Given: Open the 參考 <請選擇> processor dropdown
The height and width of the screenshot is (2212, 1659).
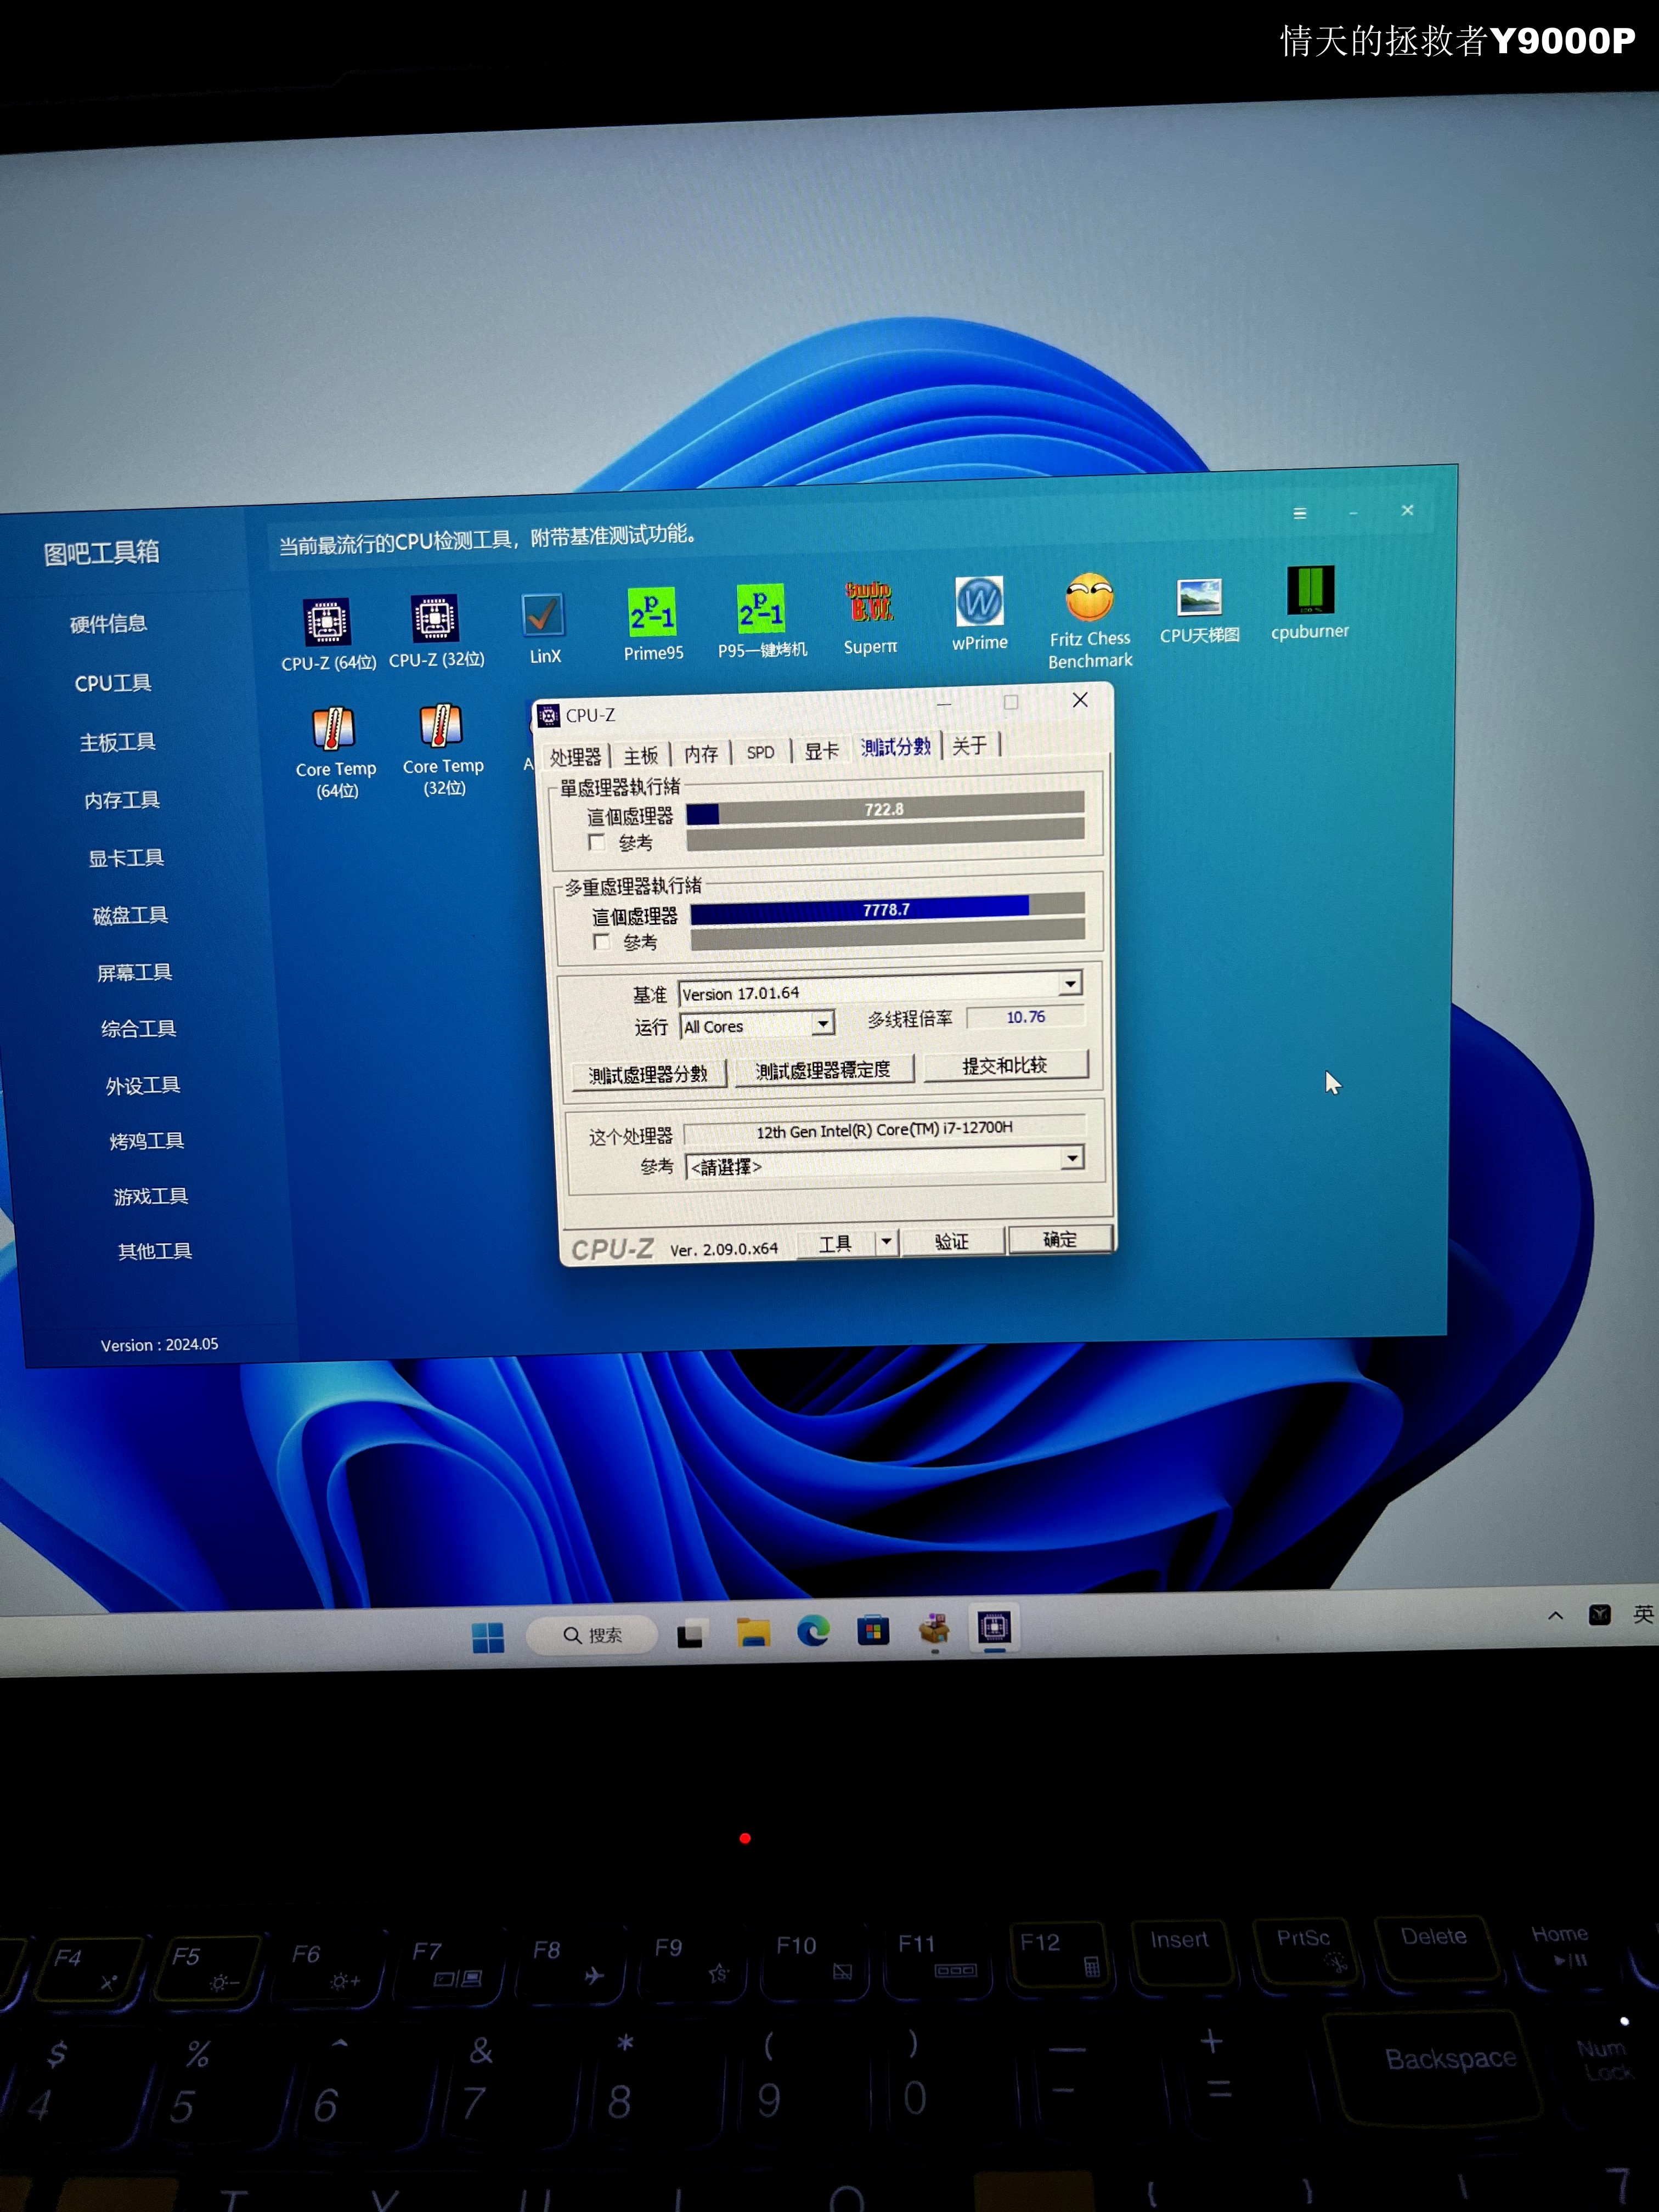Looking at the screenshot, I should pos(885,1163).
